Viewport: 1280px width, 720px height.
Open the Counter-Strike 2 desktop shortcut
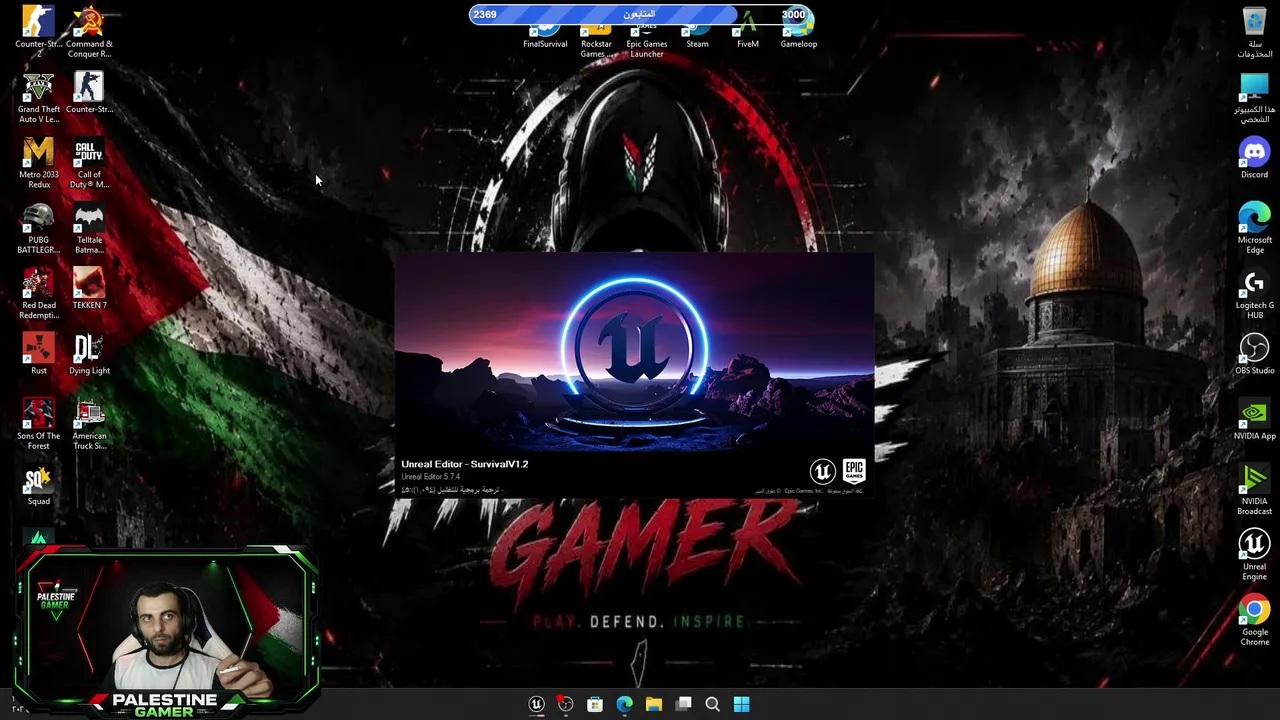pyautogui.click(x=38, y=31)
